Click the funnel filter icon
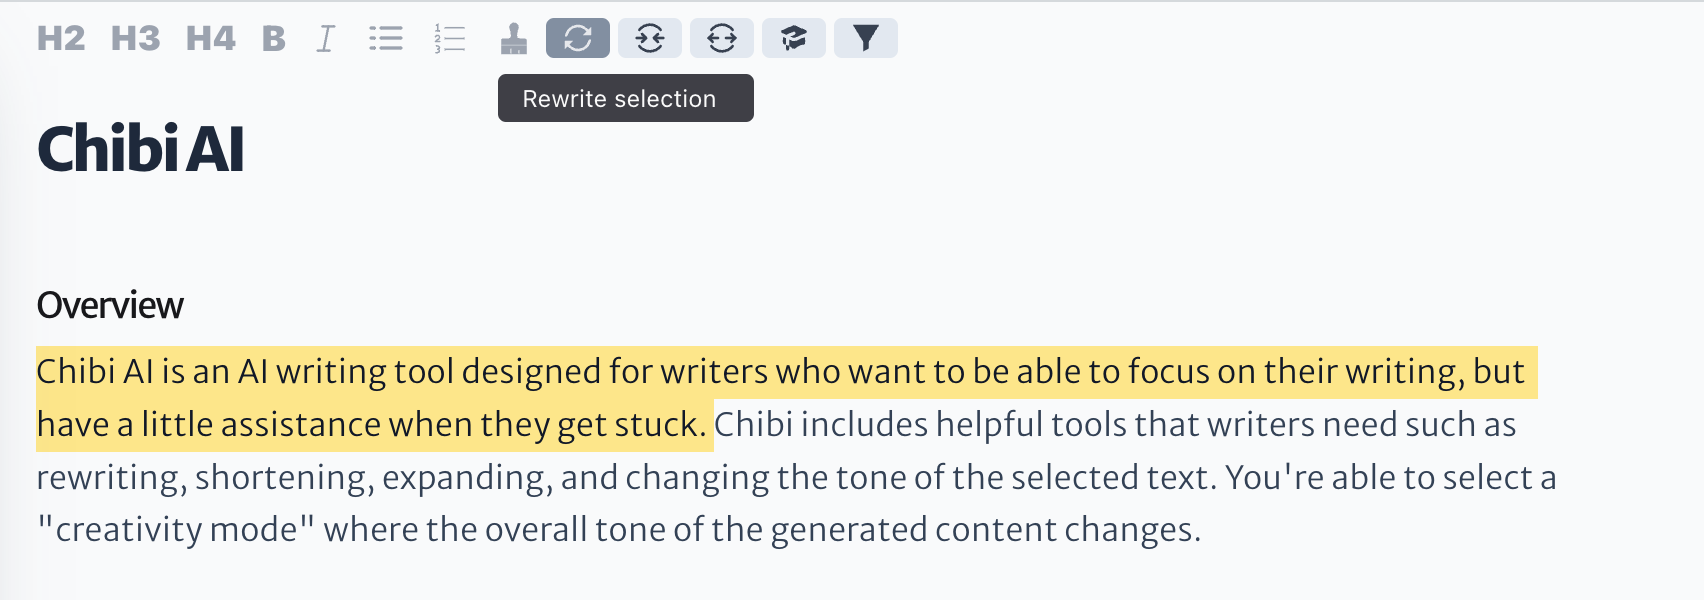Screen dimensions: 1704x600 tap(866, 38)
